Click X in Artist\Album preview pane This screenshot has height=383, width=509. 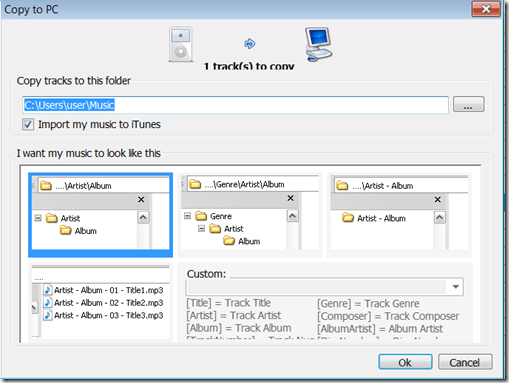[141, 199]
